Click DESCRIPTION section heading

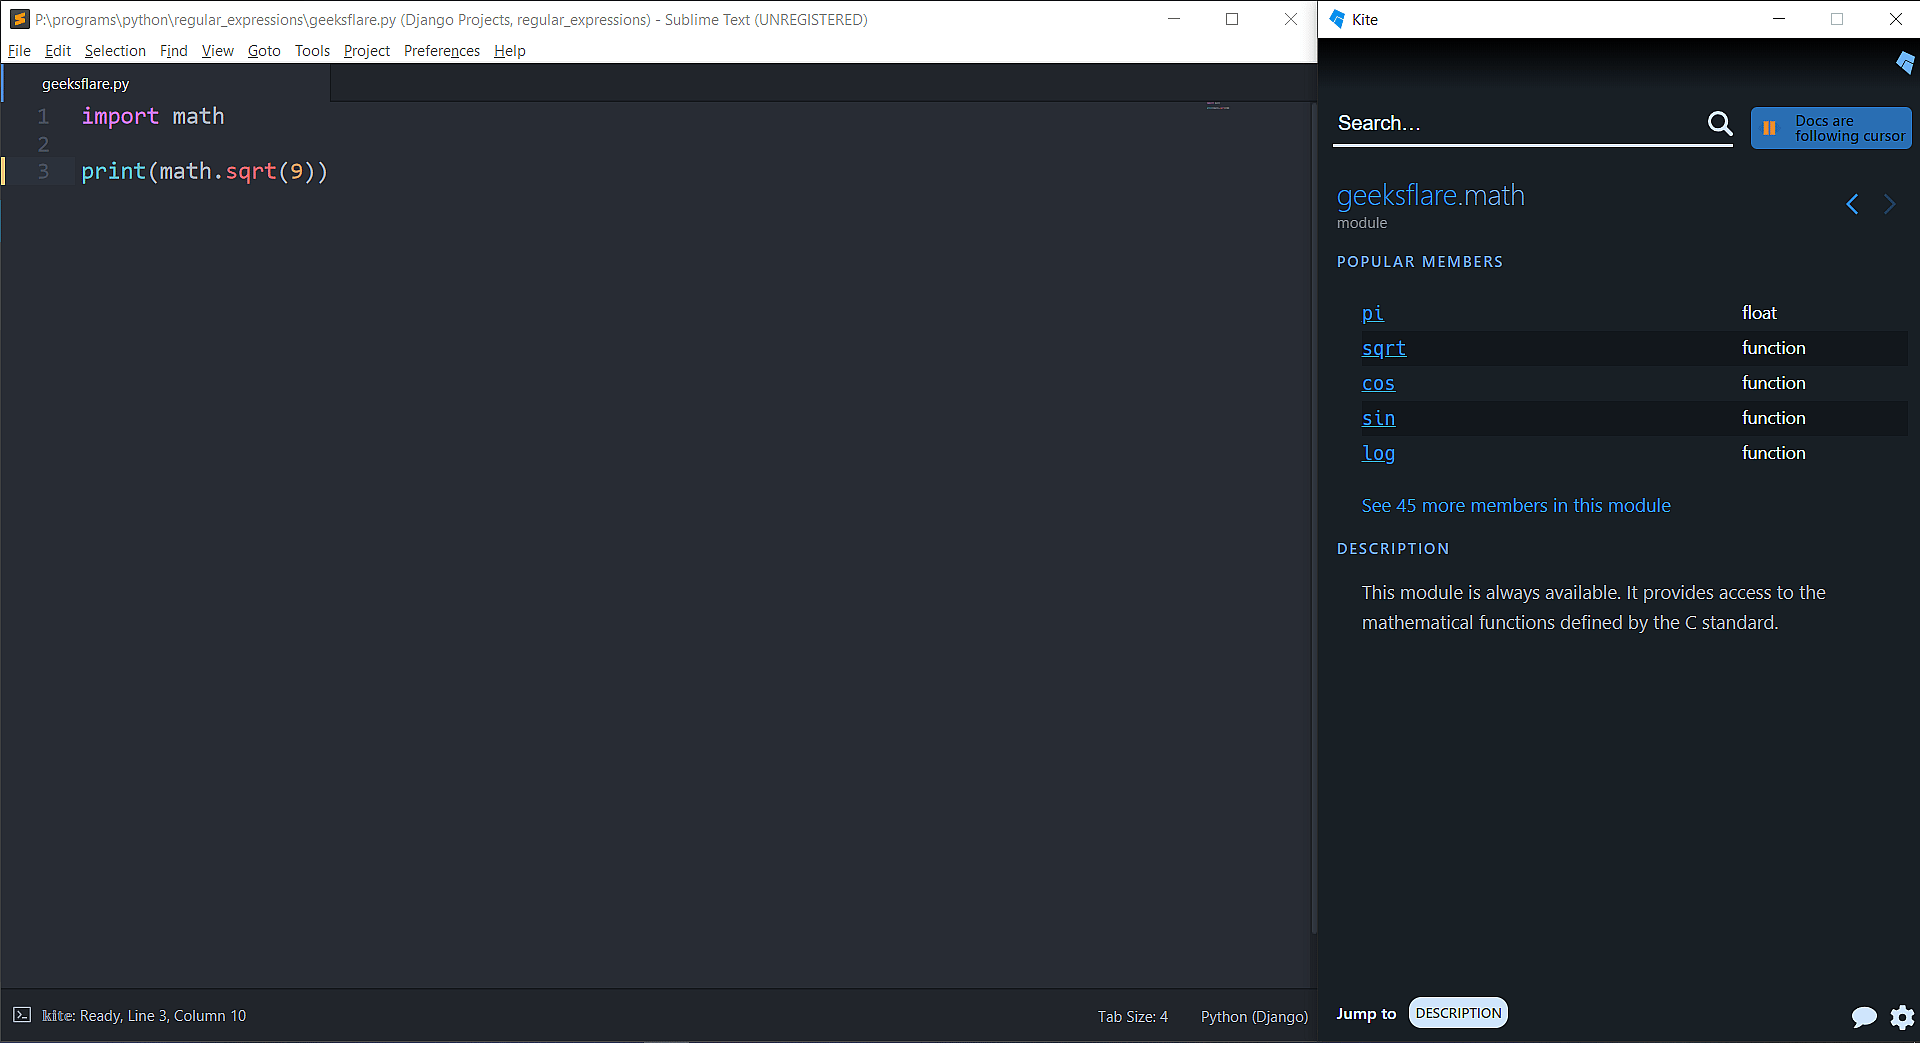(x=1393, y=549)
